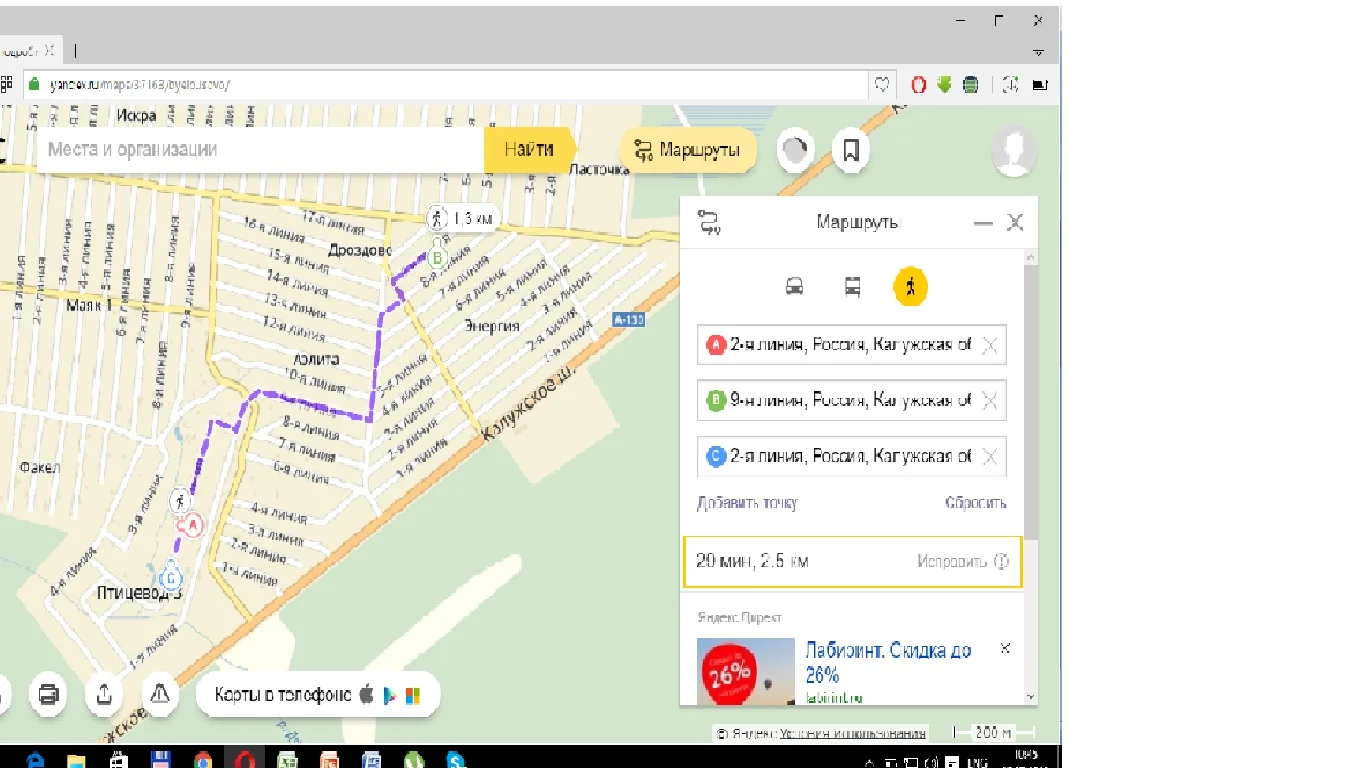Screen dimensions: 1366x768
Task: Click the Птицевод label on the map
Action: click(x=138, y=592)
